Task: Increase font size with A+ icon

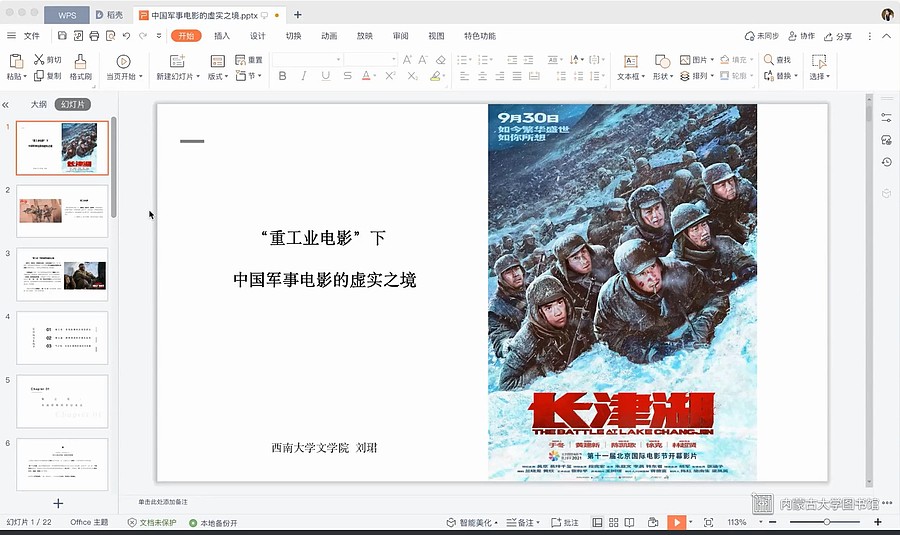Action: (407, 60)
